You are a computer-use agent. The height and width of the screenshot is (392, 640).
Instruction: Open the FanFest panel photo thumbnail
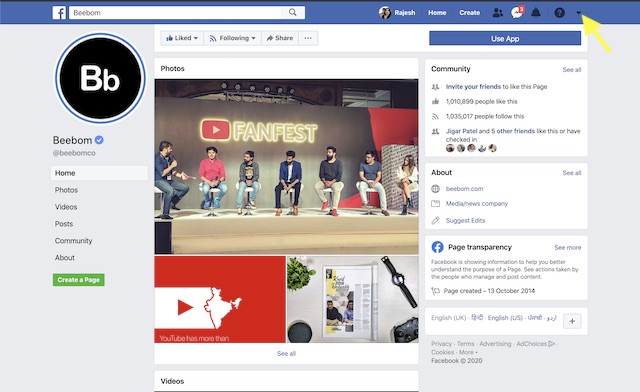coord(286,167)
